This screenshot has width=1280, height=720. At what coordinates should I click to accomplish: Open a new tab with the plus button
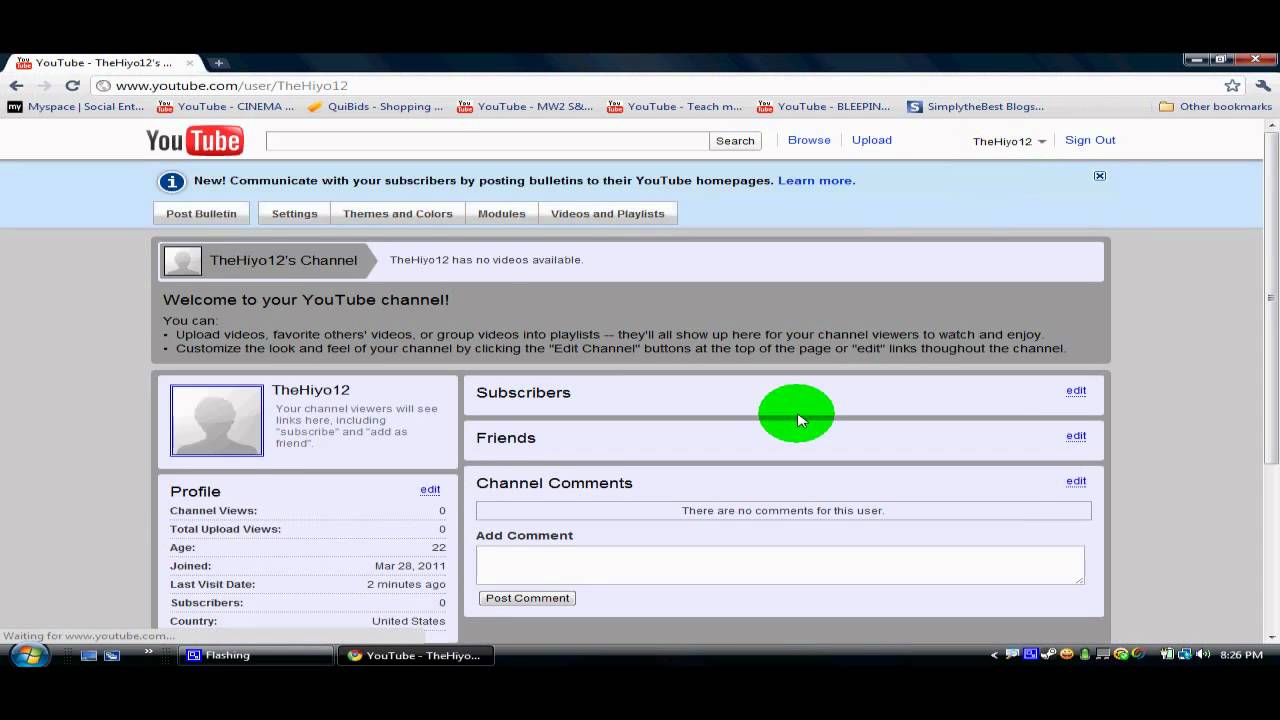(218, 63)
